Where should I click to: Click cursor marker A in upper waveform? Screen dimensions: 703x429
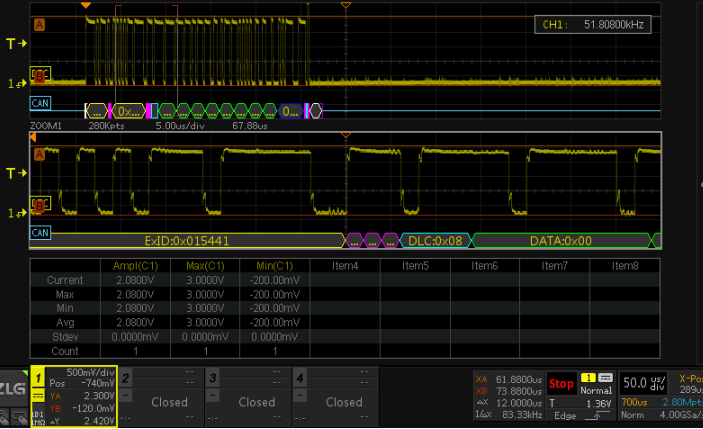coord(39,25)
